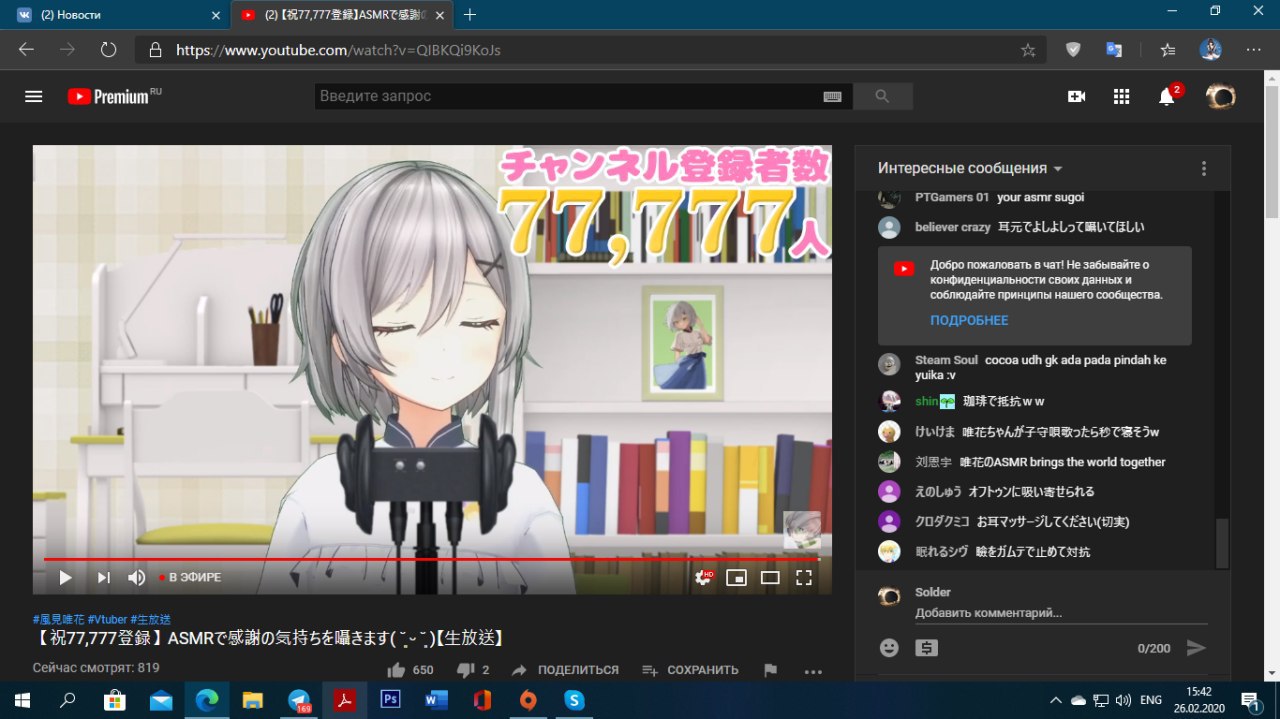The height and width of the screenshot is (719, 1280).
Task: Open more actions ellipsis below video
Action: (813, 671)
